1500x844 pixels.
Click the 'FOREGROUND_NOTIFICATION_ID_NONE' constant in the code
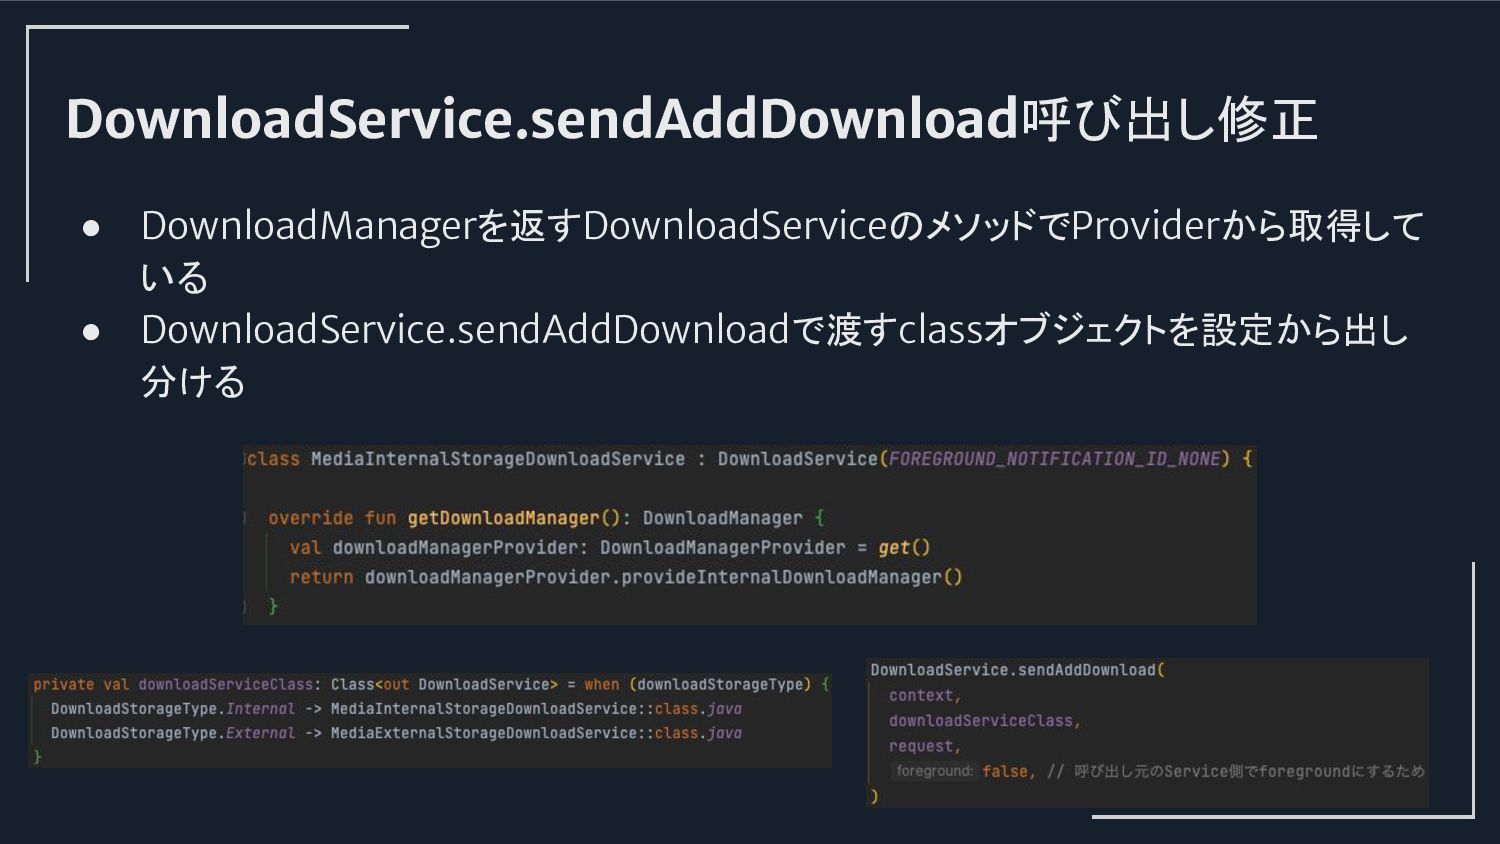[x=1055, y=459]
